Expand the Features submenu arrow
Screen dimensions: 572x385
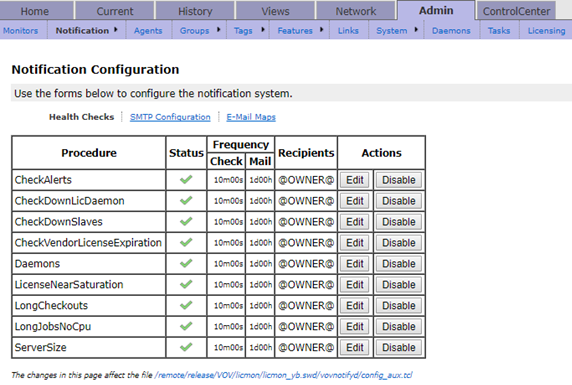click(321, 30)
